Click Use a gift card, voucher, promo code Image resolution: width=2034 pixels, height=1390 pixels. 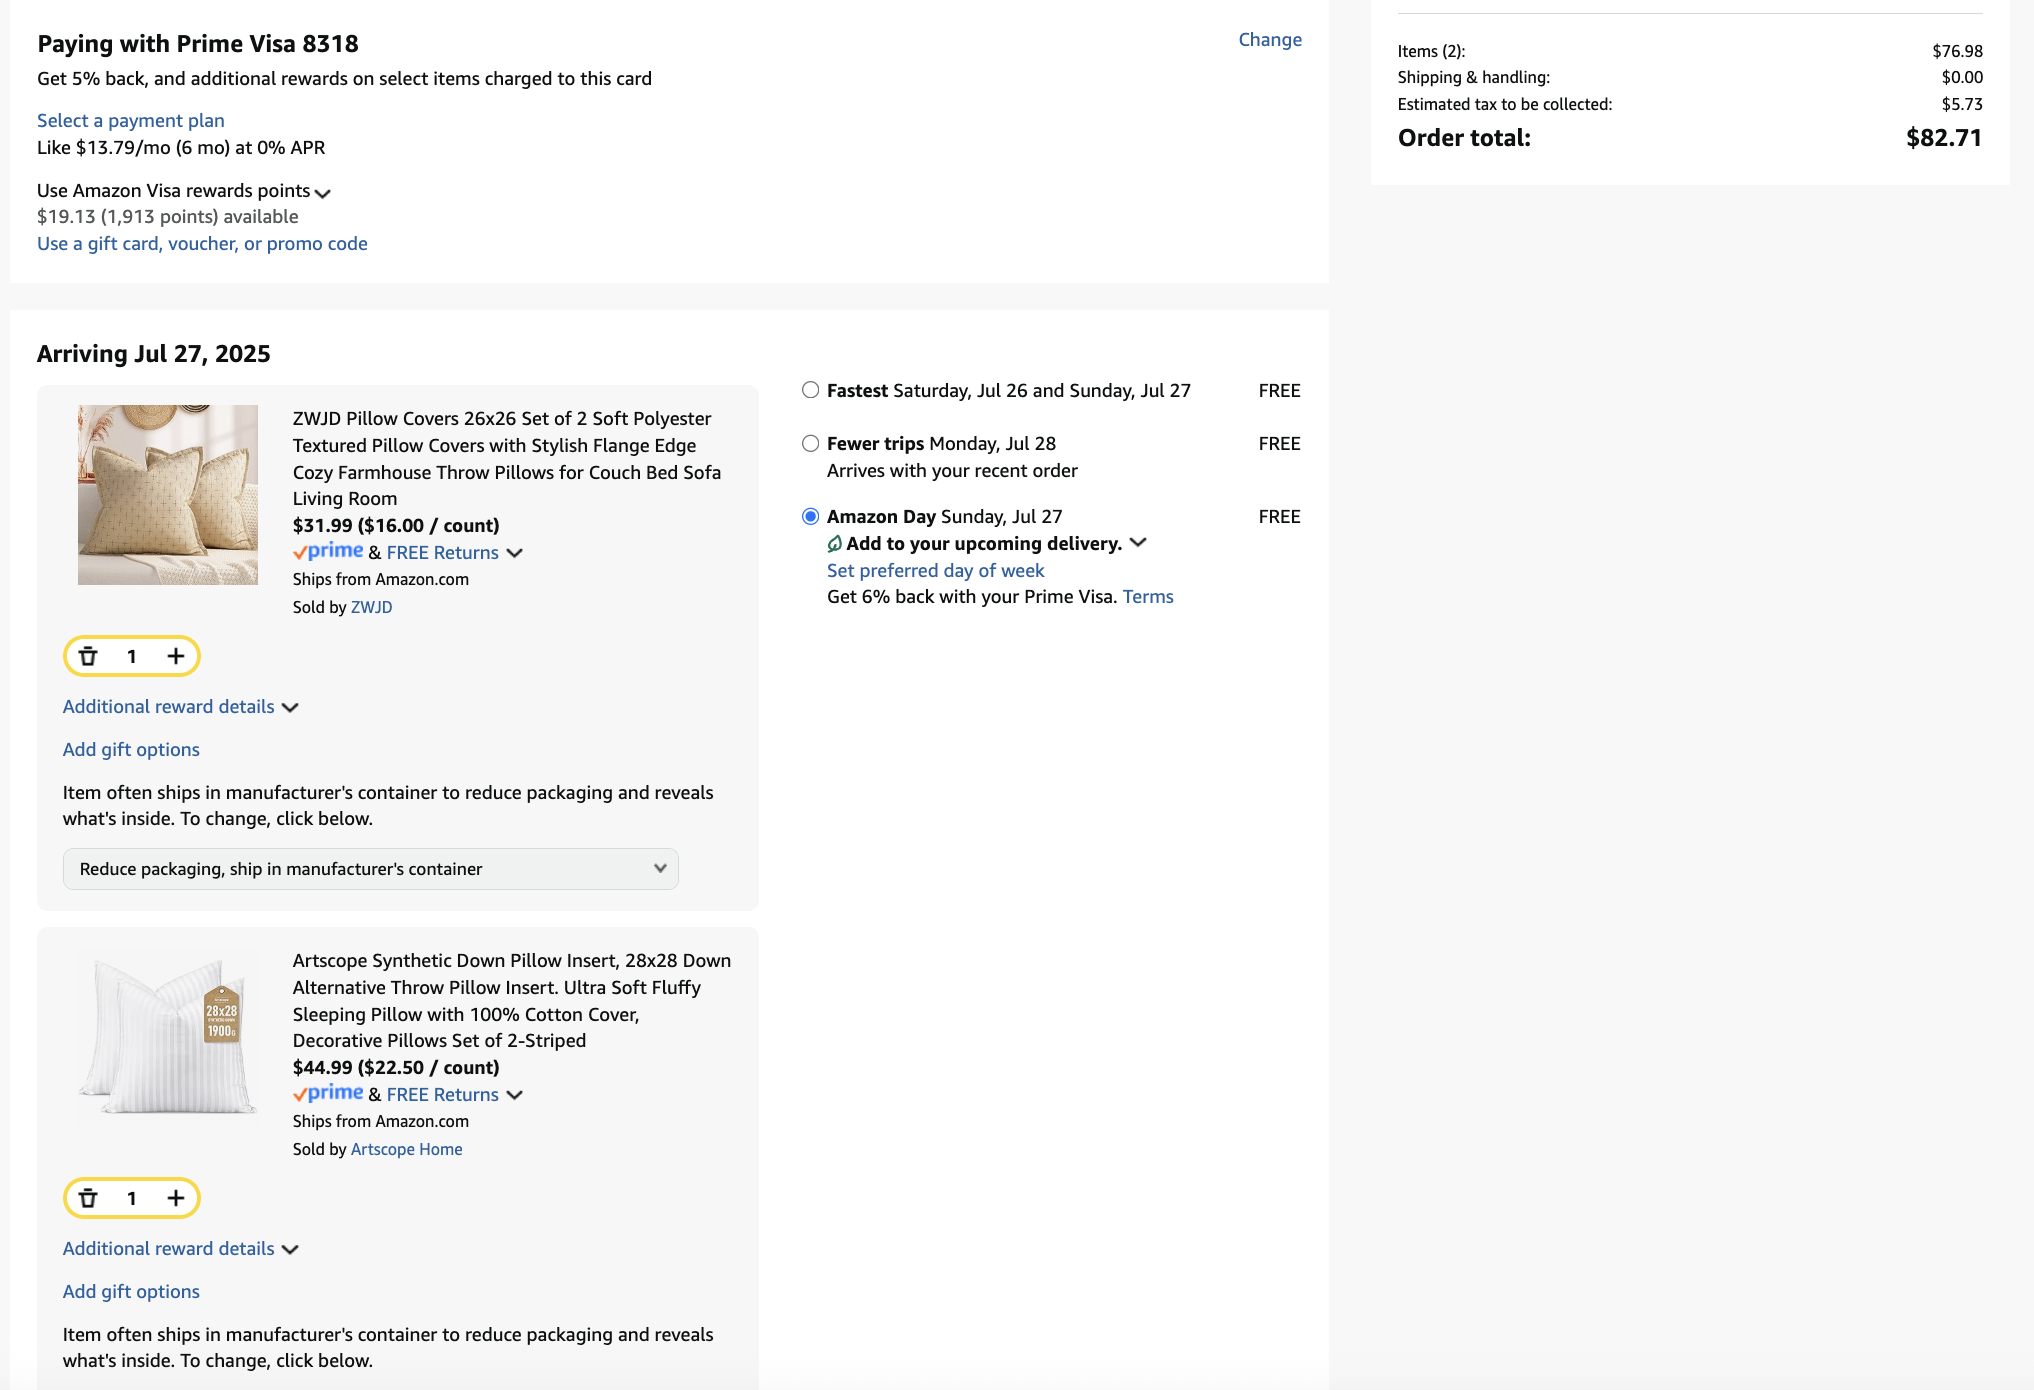pyautogui.click(x=202, y=244)
